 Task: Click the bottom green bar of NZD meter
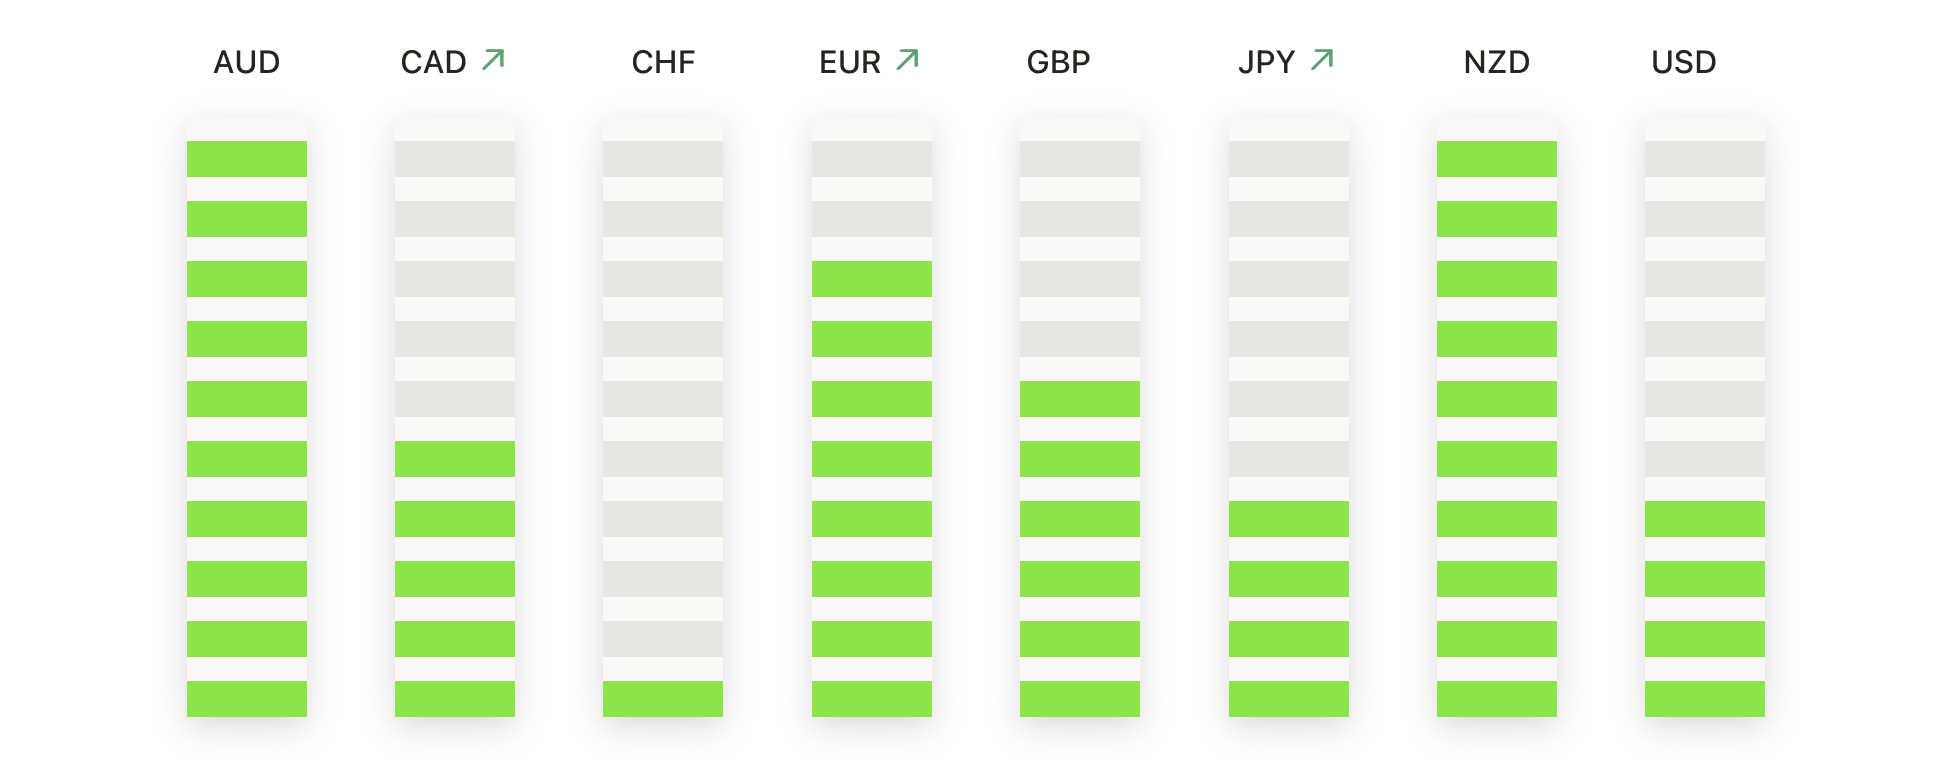point(1497,699)
